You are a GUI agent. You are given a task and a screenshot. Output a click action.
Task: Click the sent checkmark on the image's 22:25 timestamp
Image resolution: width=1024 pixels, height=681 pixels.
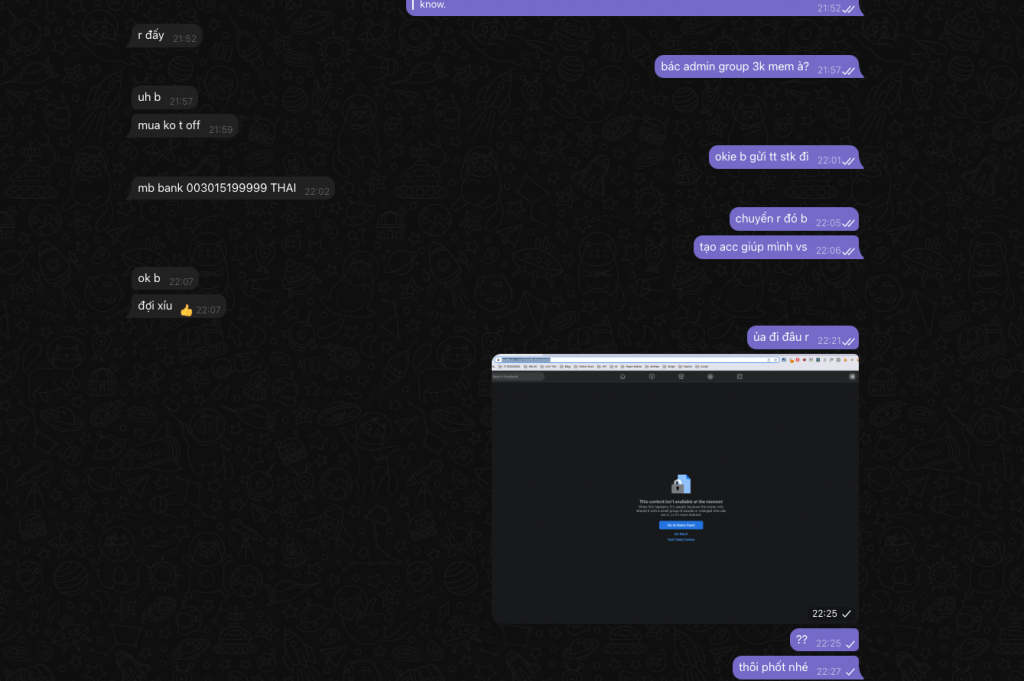[847, 613]
